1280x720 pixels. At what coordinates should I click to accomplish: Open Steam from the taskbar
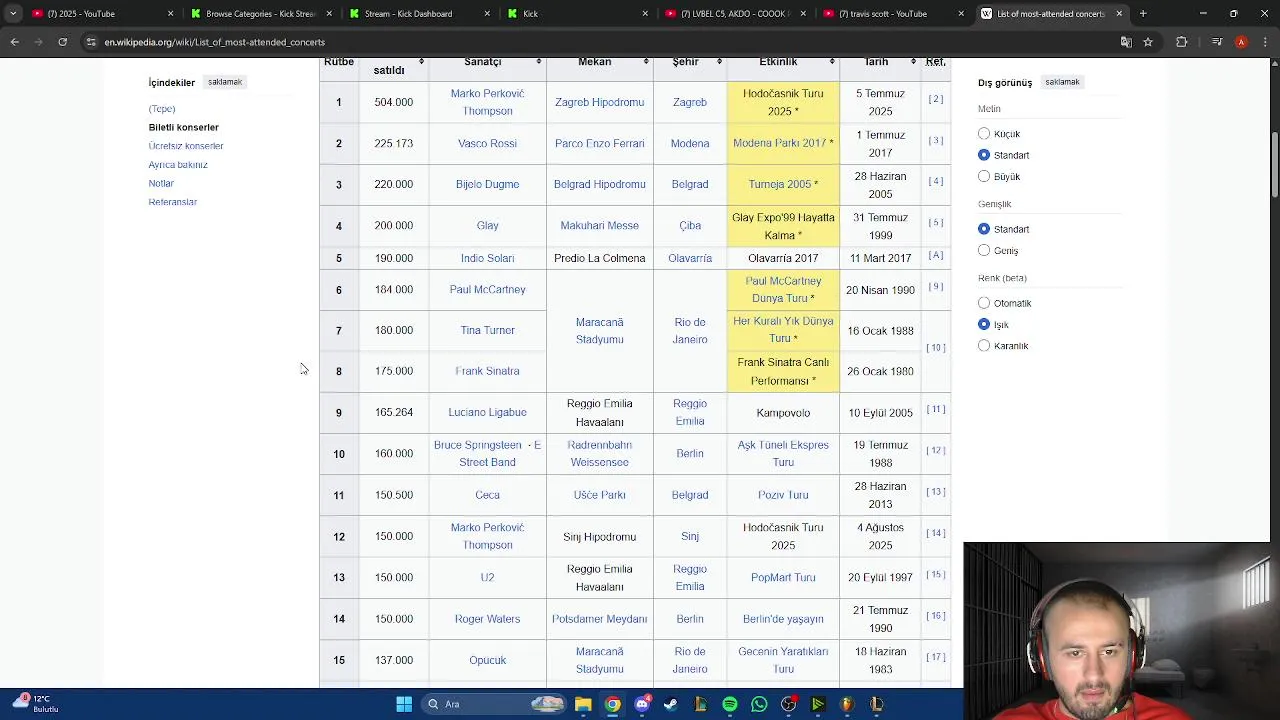pyautogui.click(x=671, y=704)
